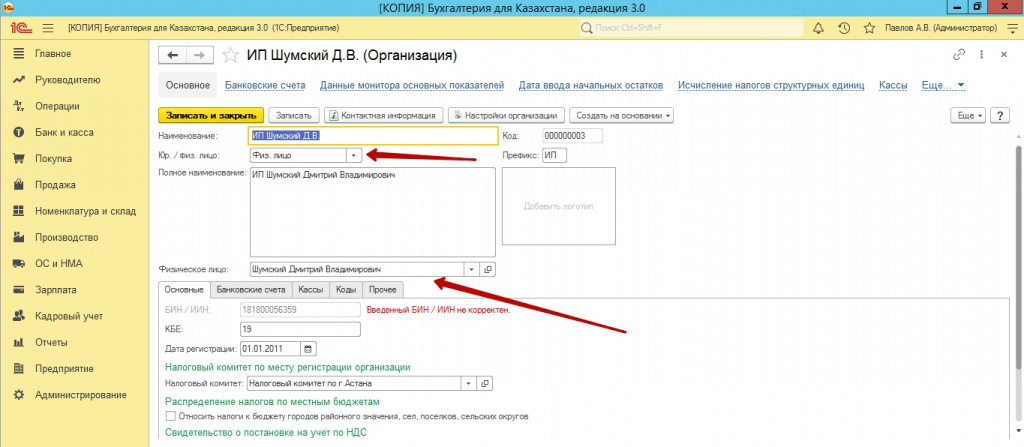Image resolution: width=1024 pixels, height=447 pixels.
Task: Switch to the Коды tab
Action: click(x=346, y=289)
